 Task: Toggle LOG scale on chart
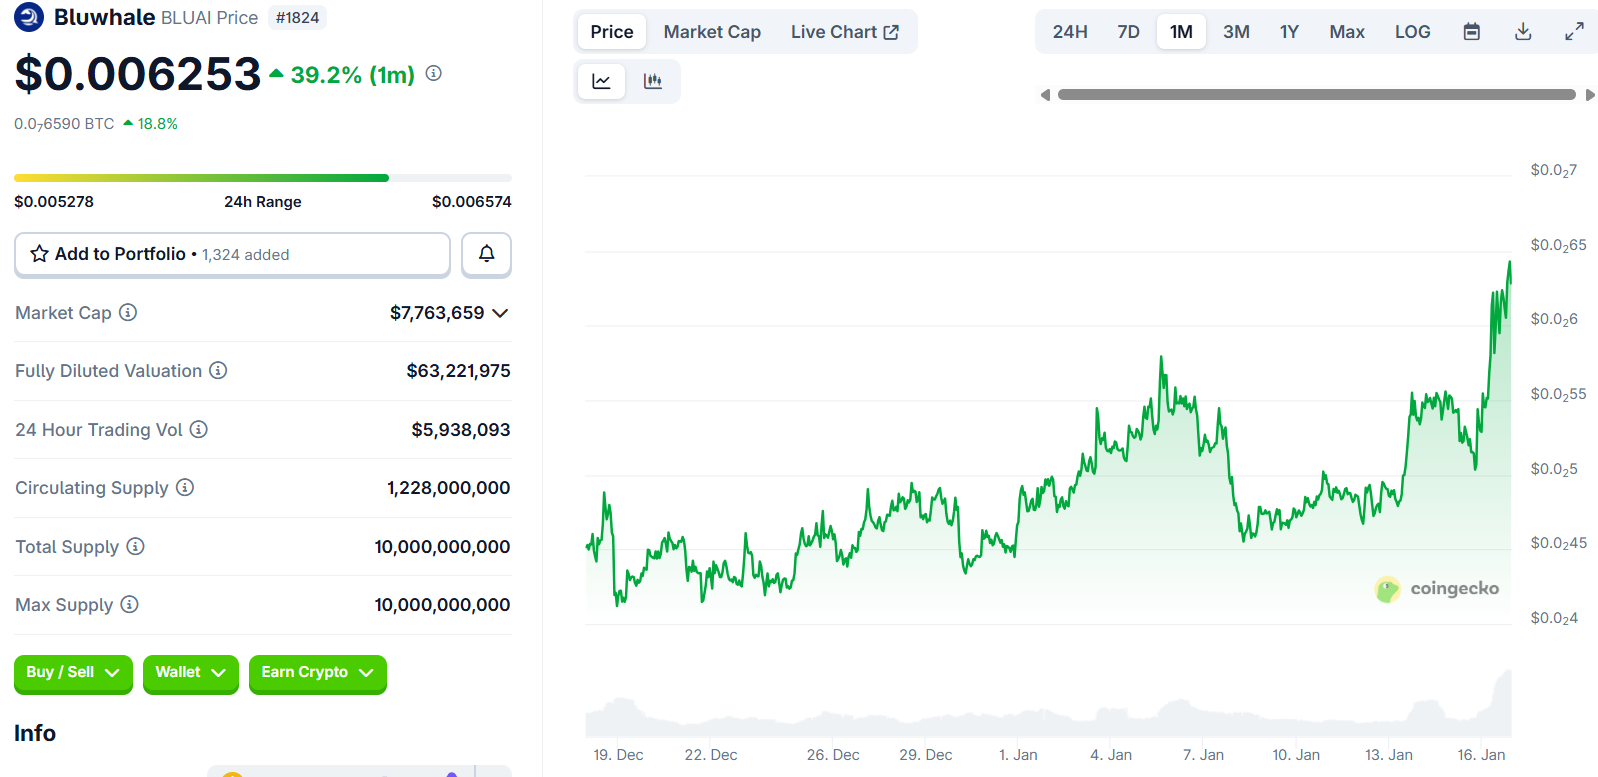click(1412, 32)
